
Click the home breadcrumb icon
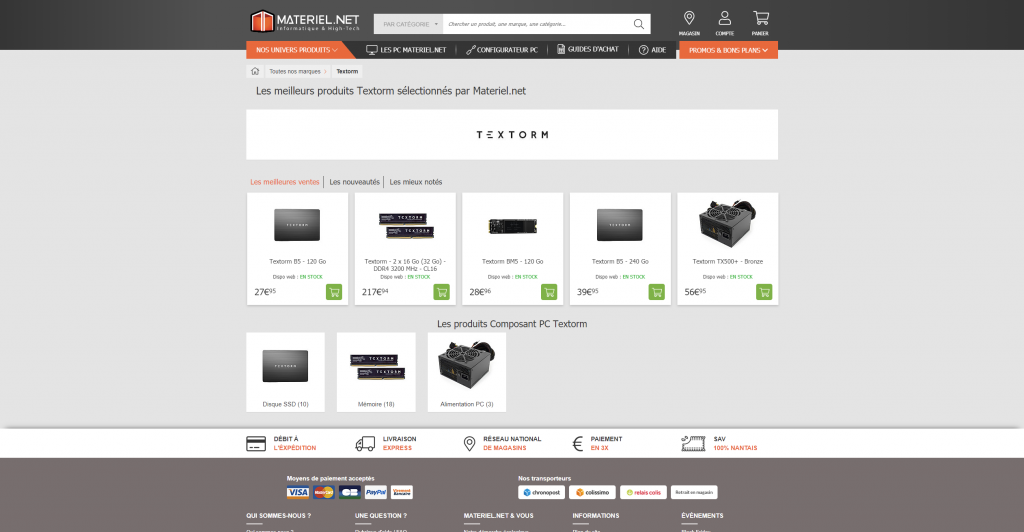point(255,71)
